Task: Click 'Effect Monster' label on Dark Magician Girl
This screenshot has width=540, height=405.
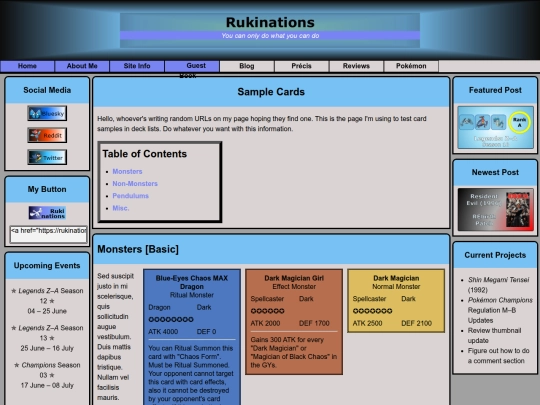Action: pos(294,287)
